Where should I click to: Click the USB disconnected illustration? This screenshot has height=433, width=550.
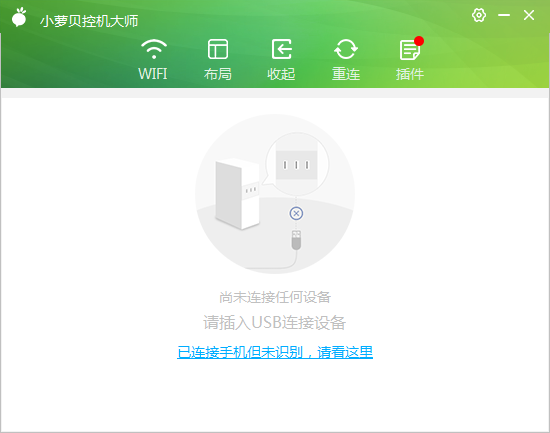click(x=275, y=194)
